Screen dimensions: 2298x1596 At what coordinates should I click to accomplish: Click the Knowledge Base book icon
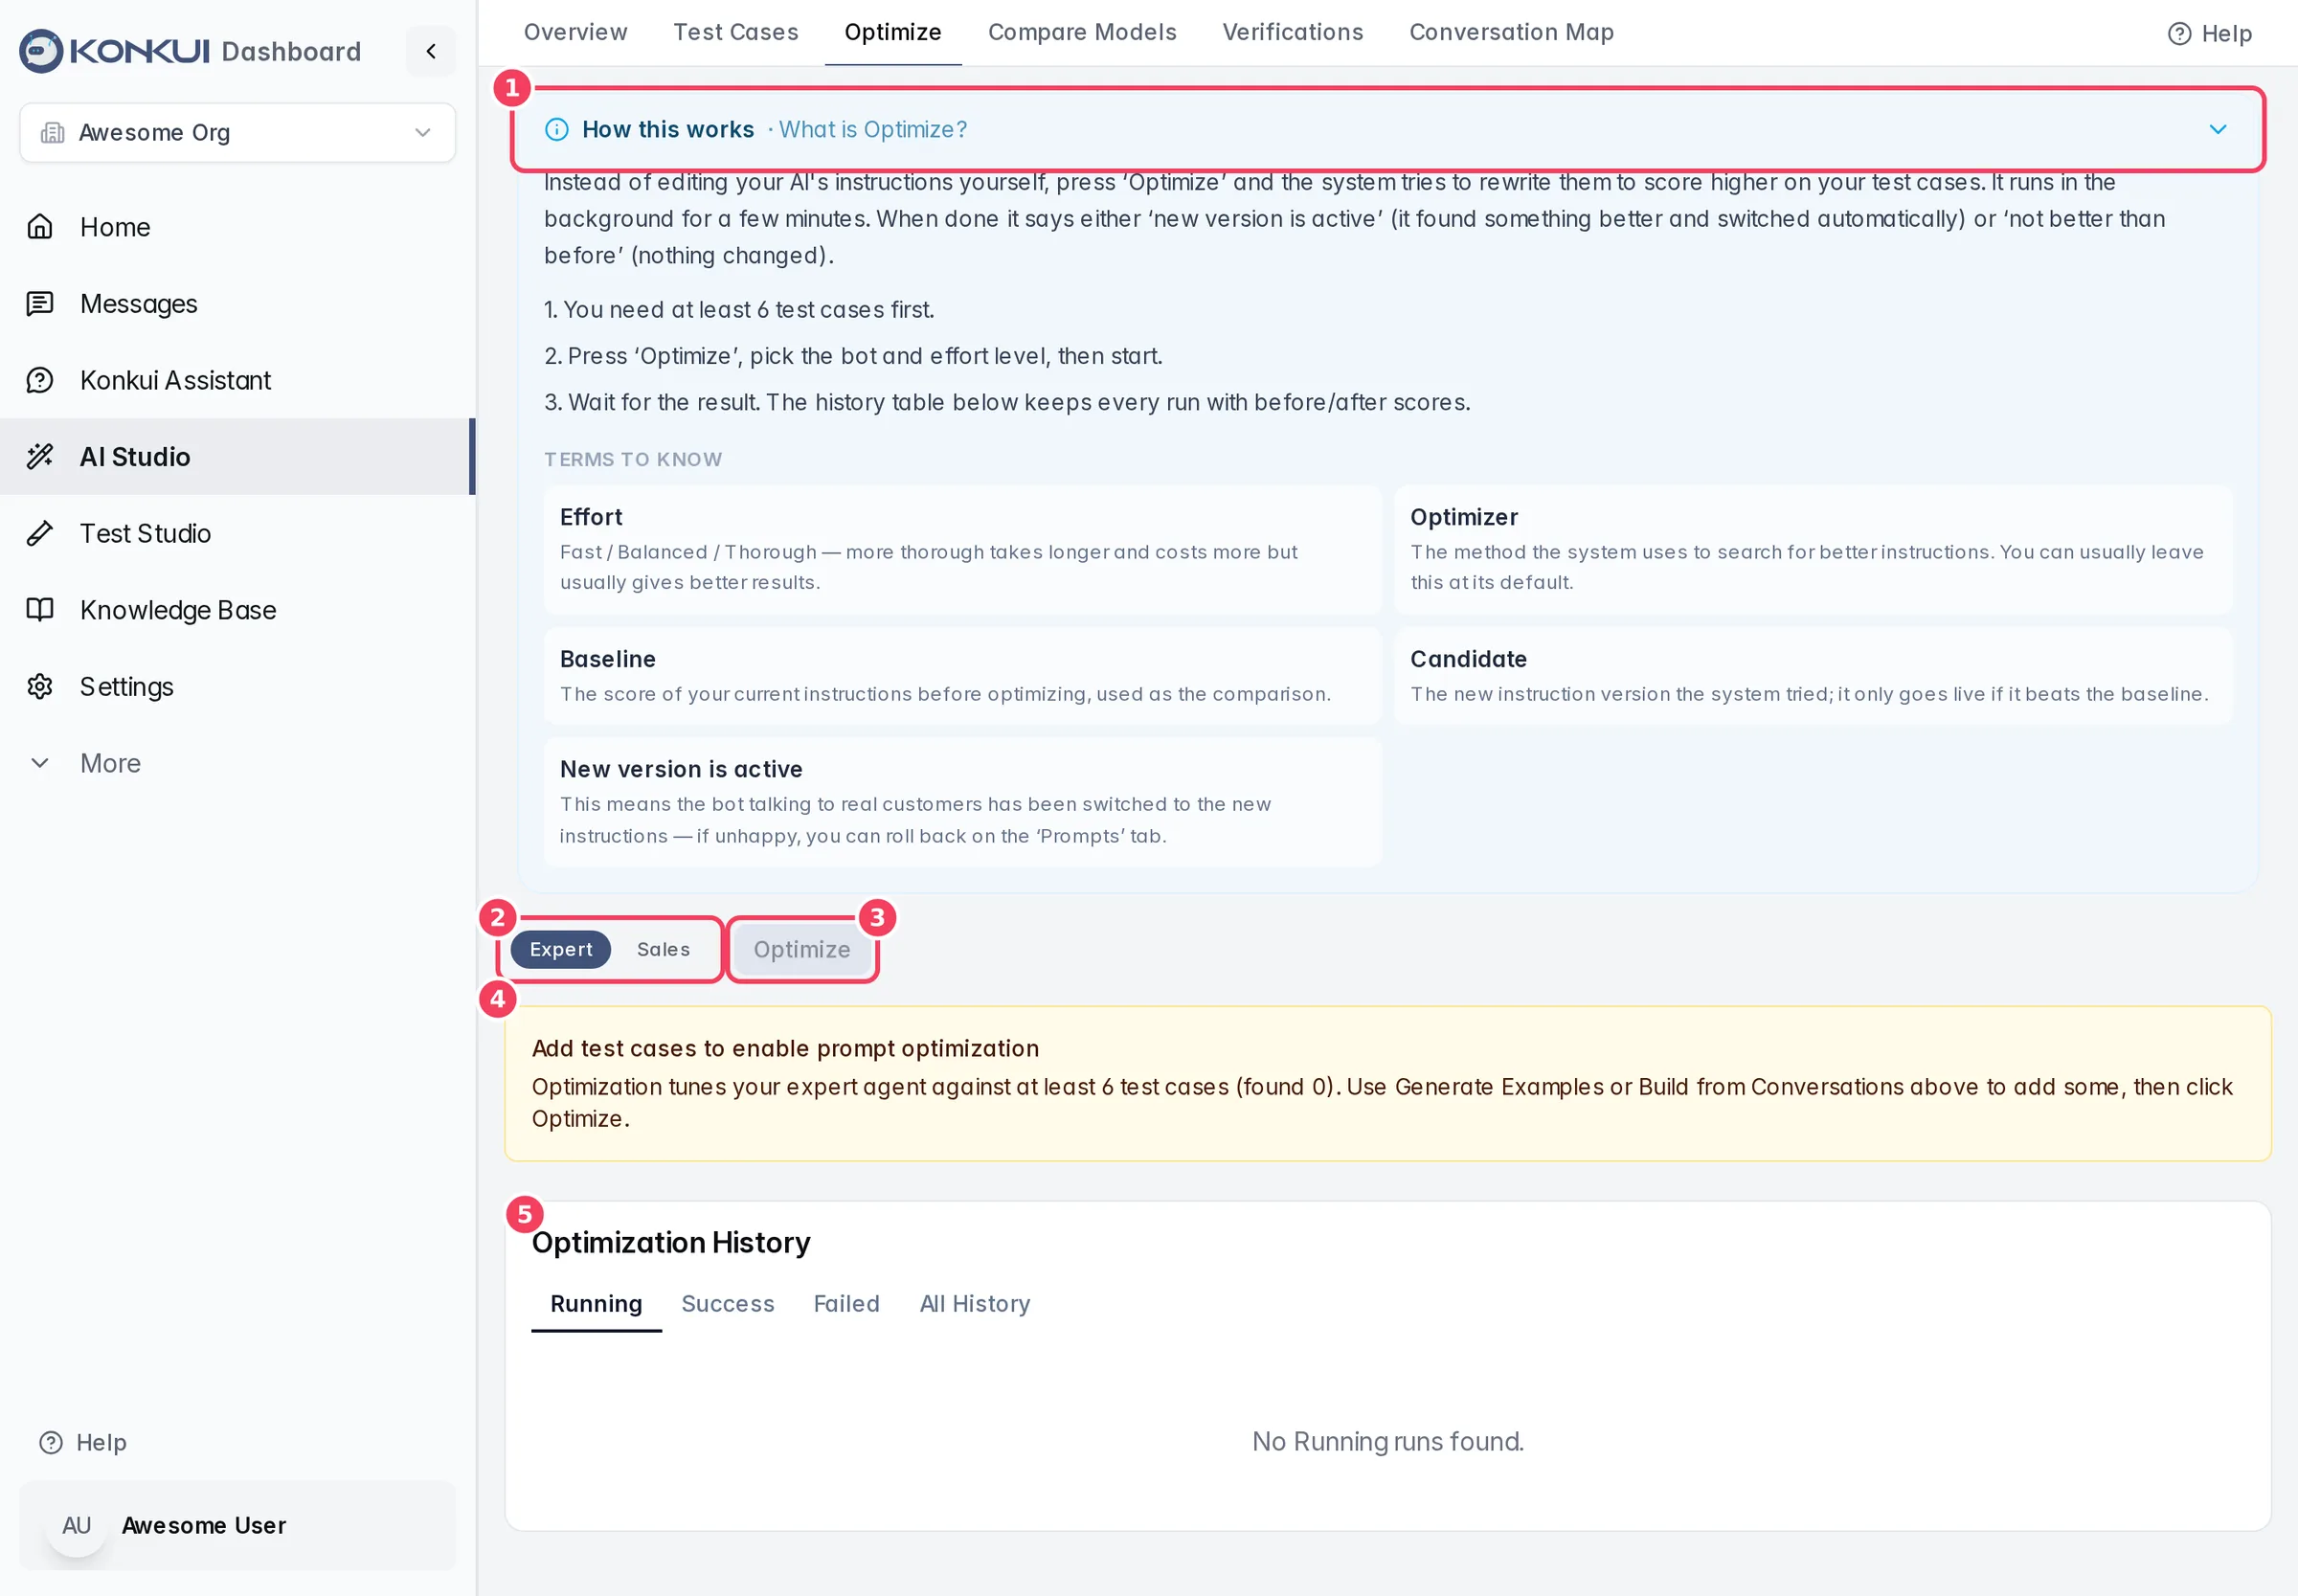40,610
